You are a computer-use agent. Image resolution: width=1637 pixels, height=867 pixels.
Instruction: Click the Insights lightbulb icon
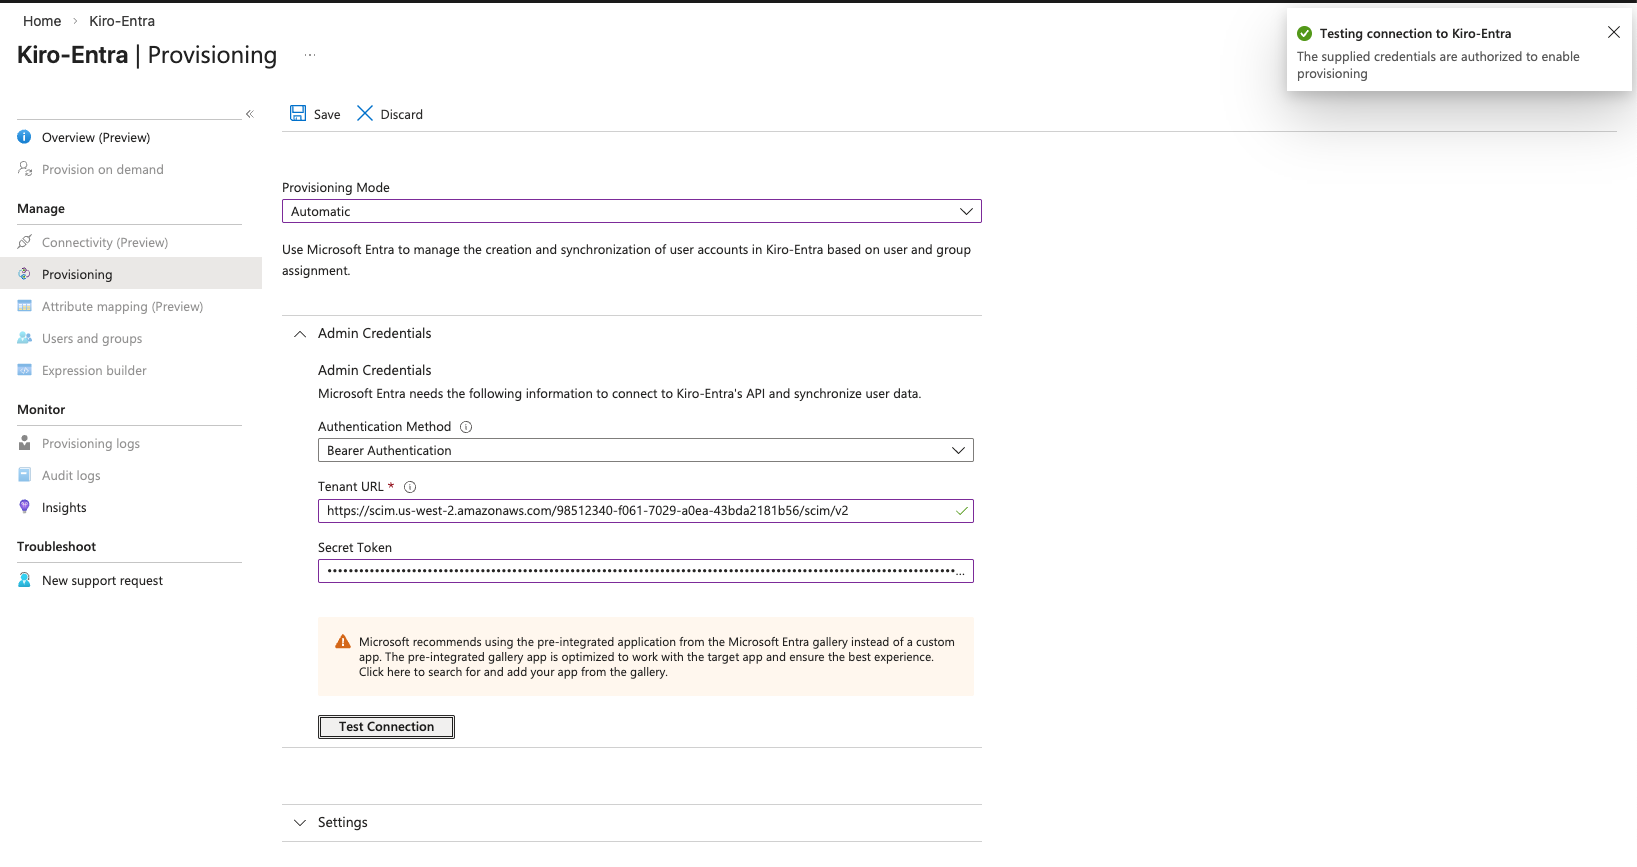tap(25, 507)
